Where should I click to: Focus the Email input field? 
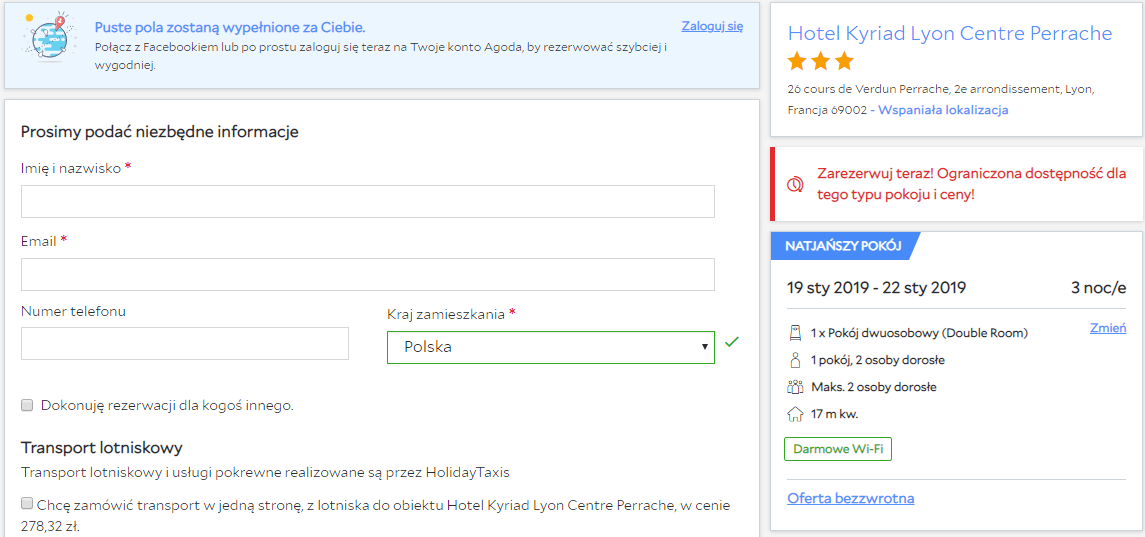367,275
